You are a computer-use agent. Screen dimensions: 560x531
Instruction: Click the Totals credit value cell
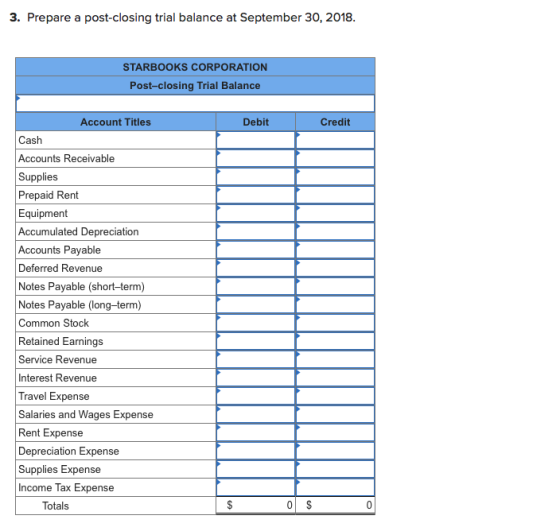tap(335, 505)
